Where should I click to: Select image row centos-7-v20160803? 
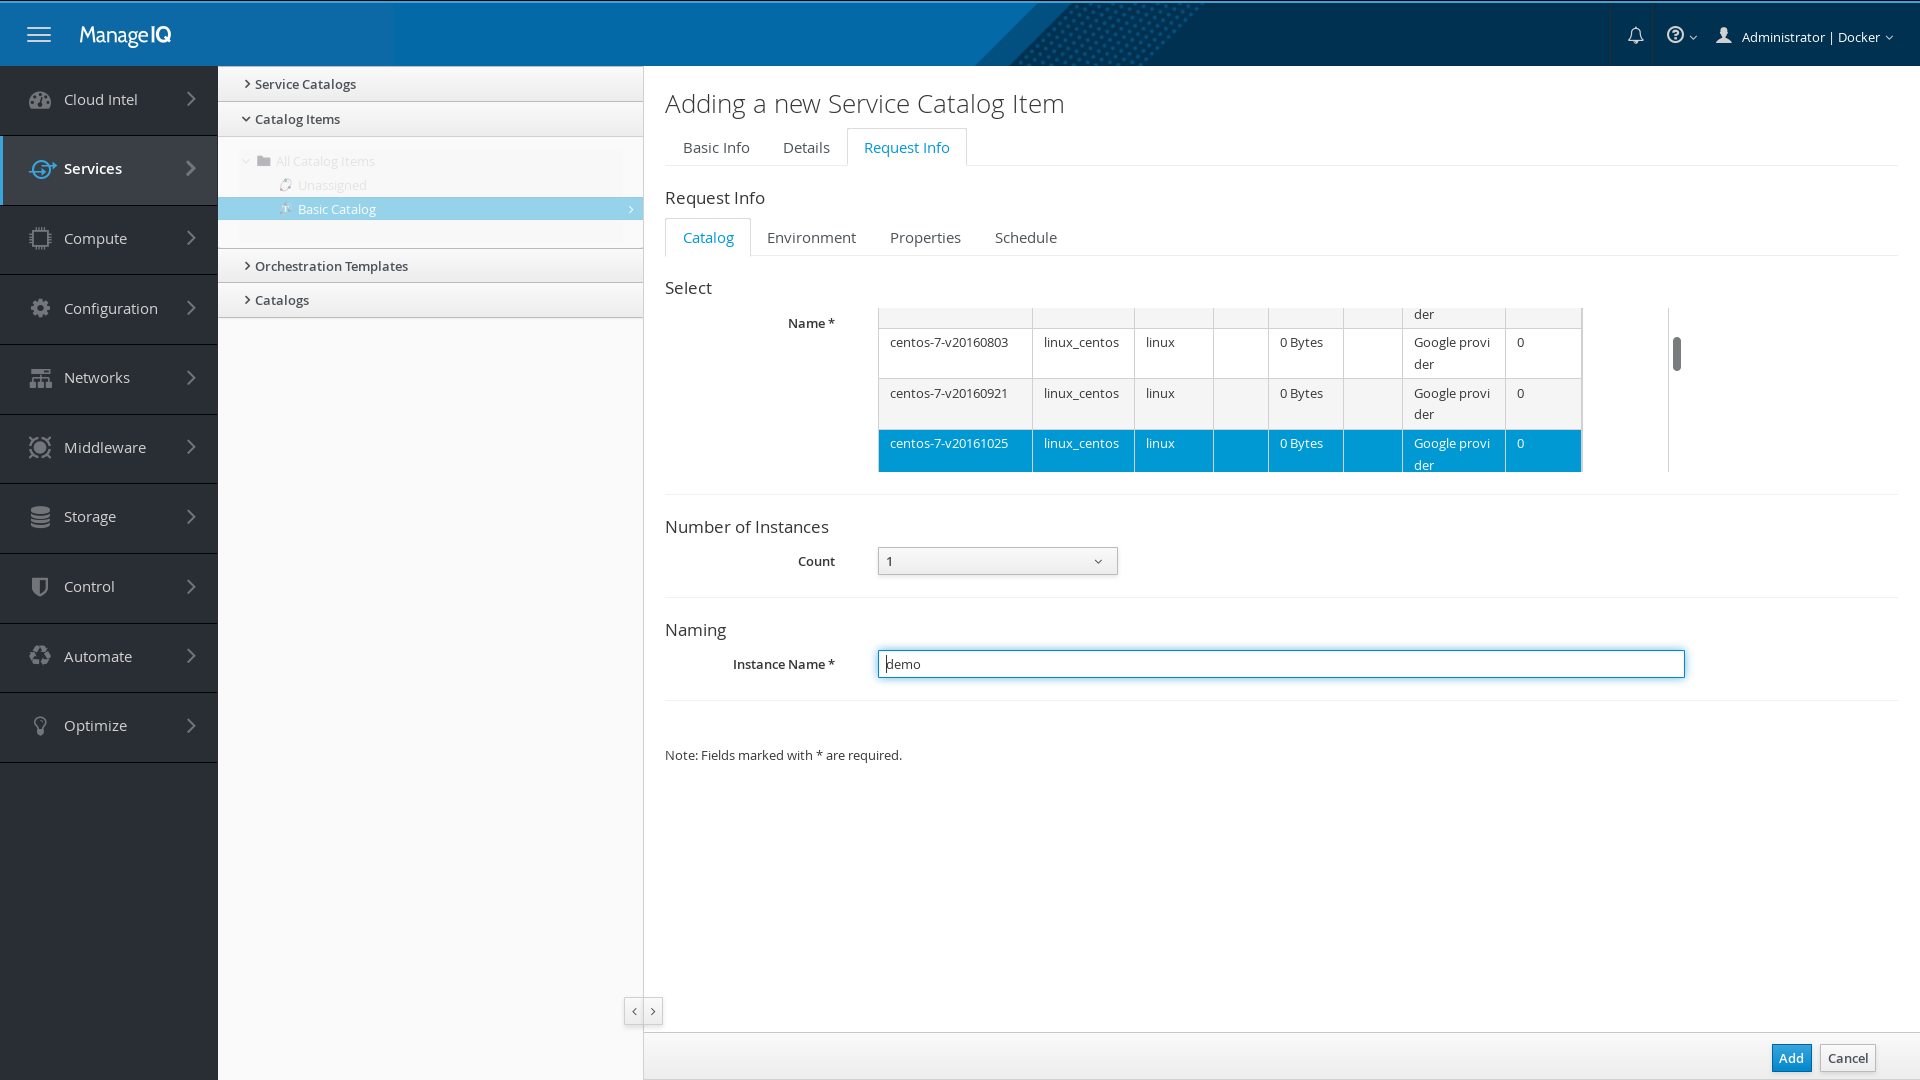pyautogui.click(x=1230, y=353)
